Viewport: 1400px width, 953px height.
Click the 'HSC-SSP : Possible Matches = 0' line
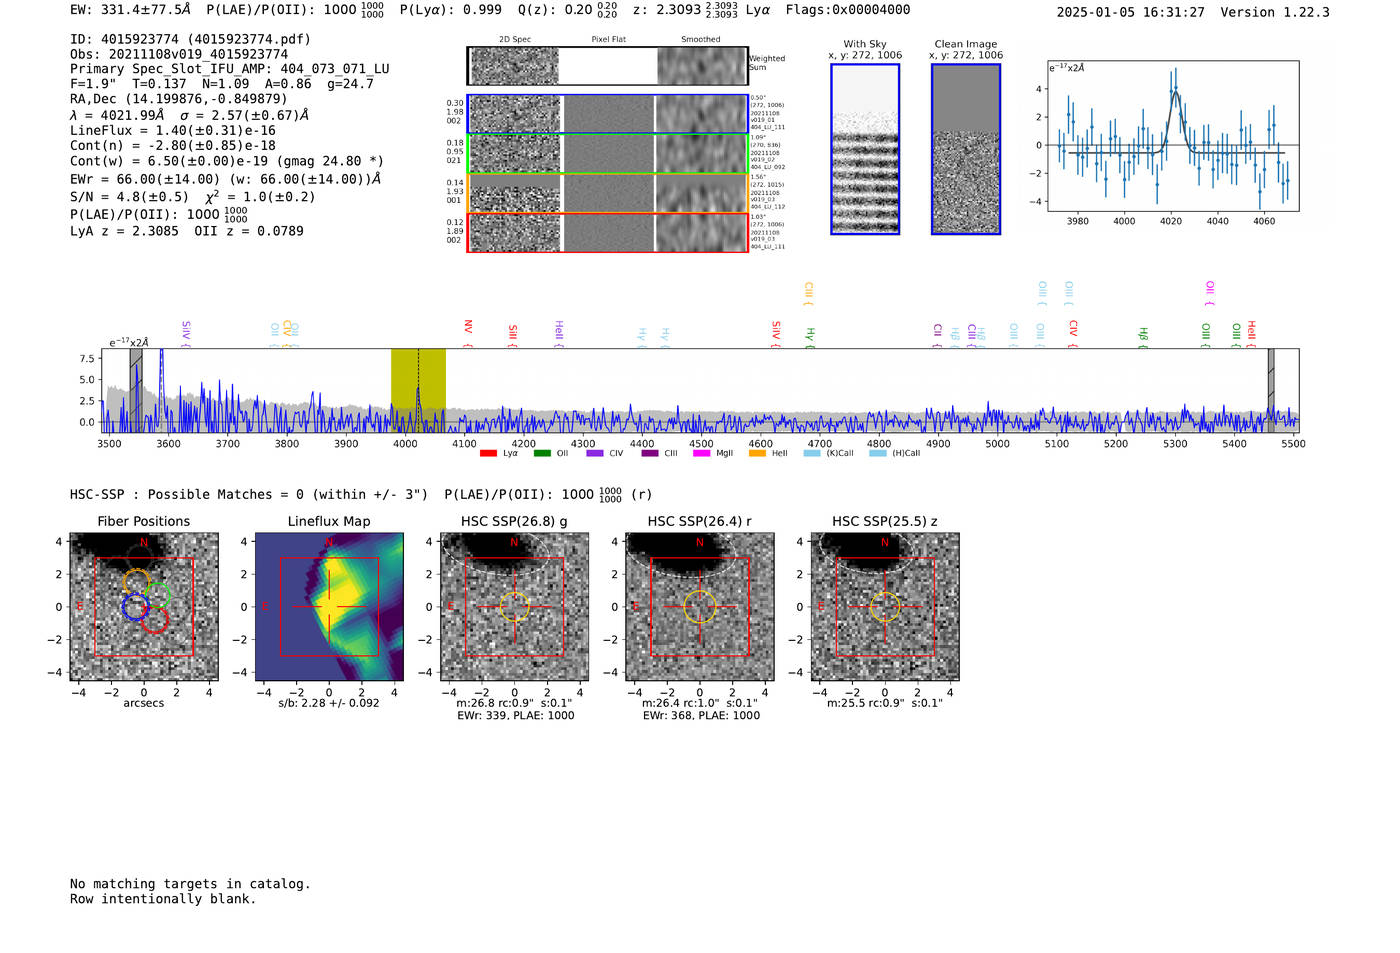point(191,495)
